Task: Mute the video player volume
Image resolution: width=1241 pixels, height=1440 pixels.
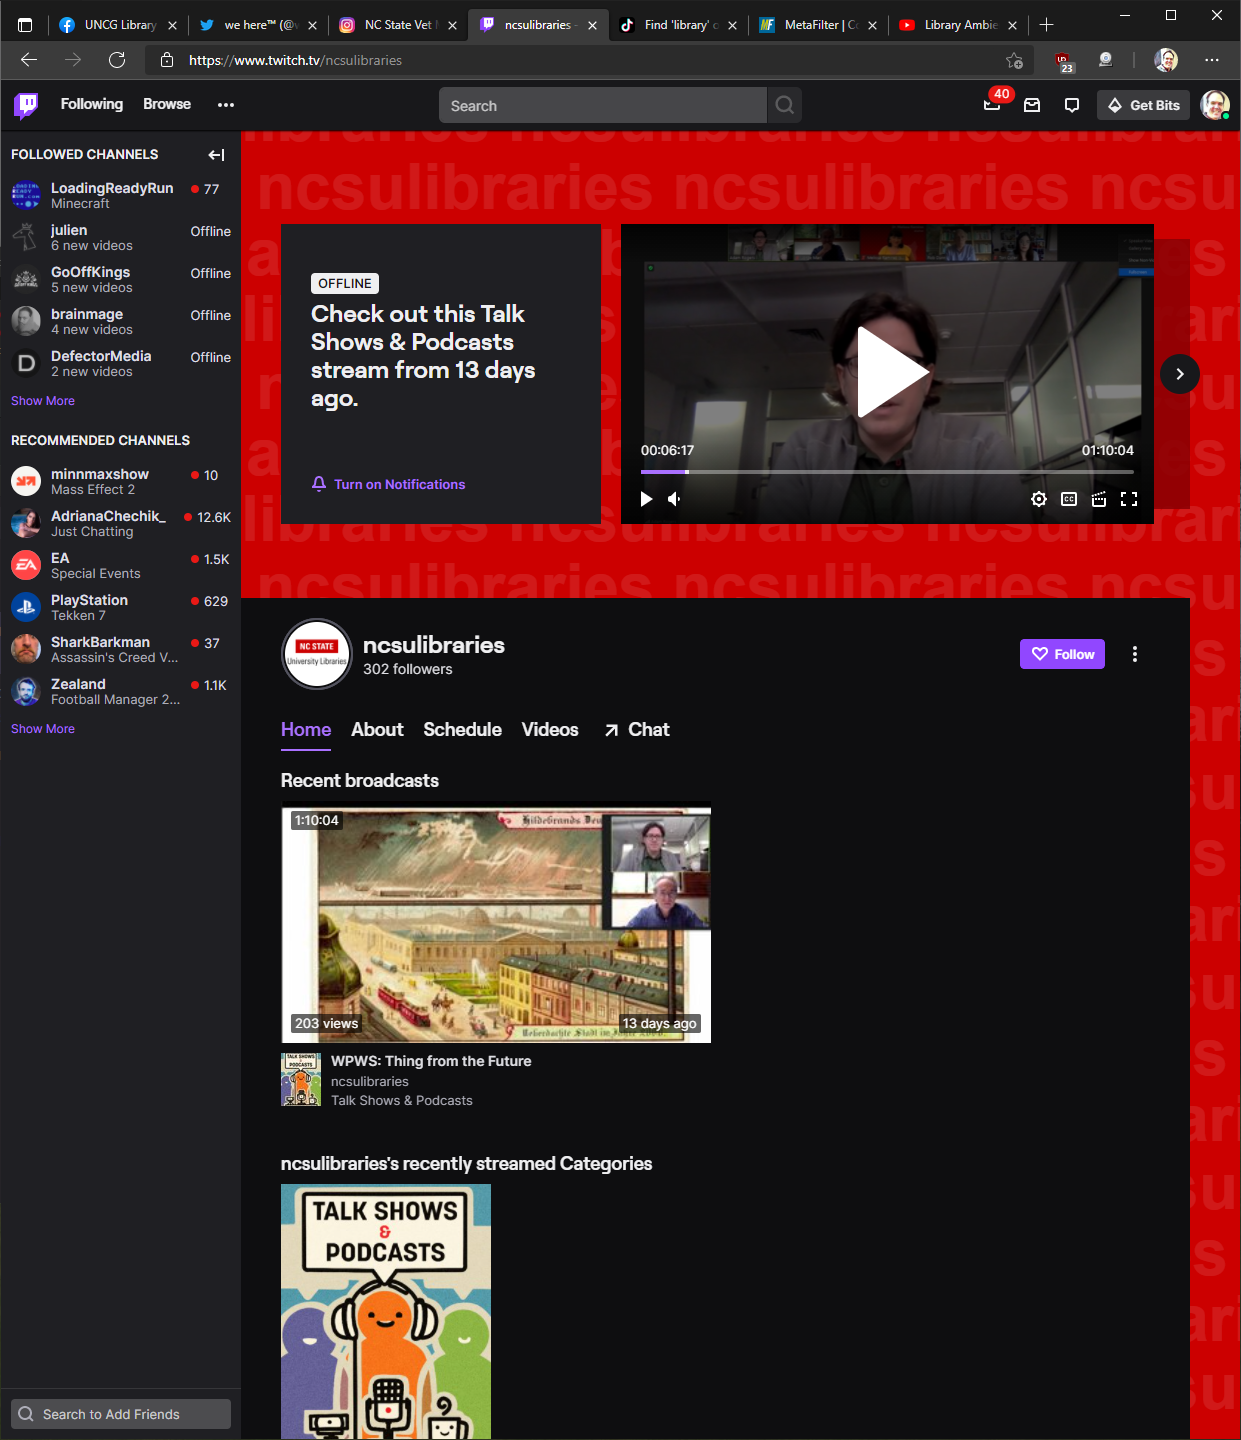Action: (x=675, y=499)
